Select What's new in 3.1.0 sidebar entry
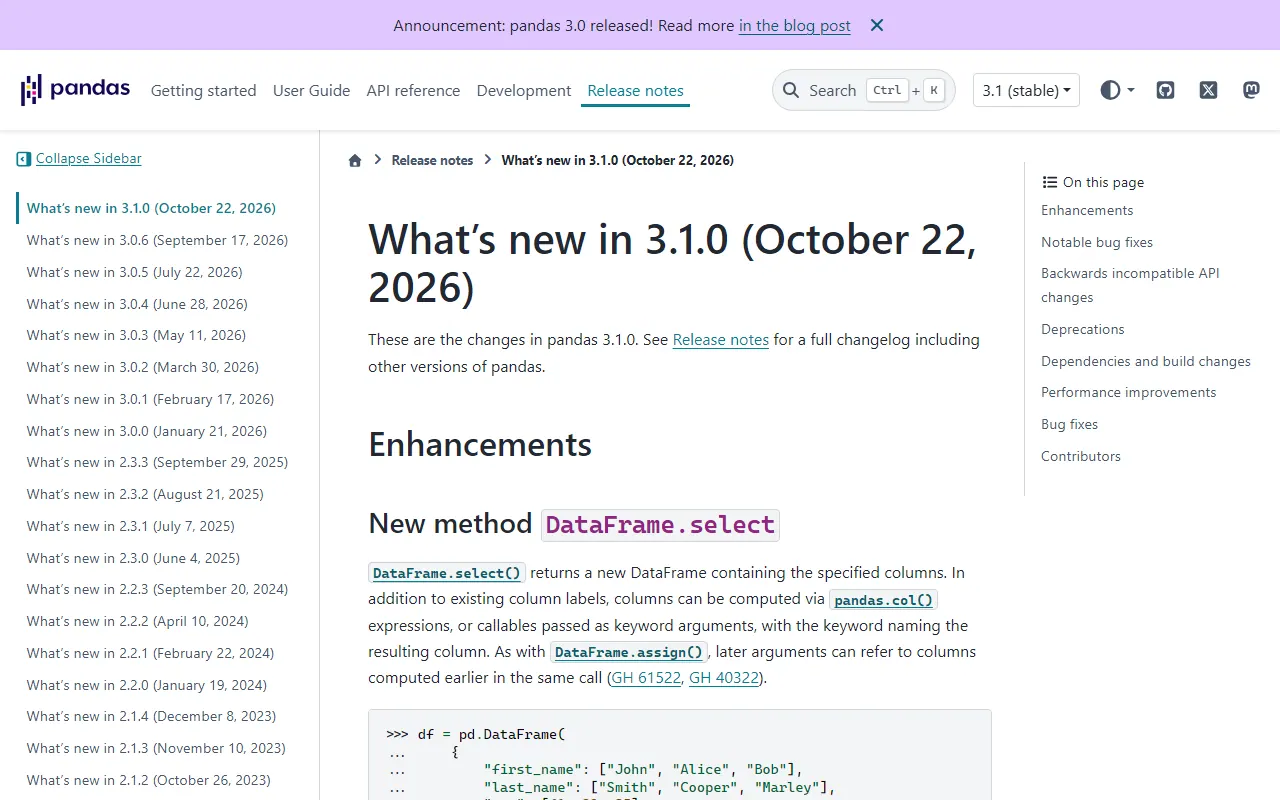 tap(151, 208)
